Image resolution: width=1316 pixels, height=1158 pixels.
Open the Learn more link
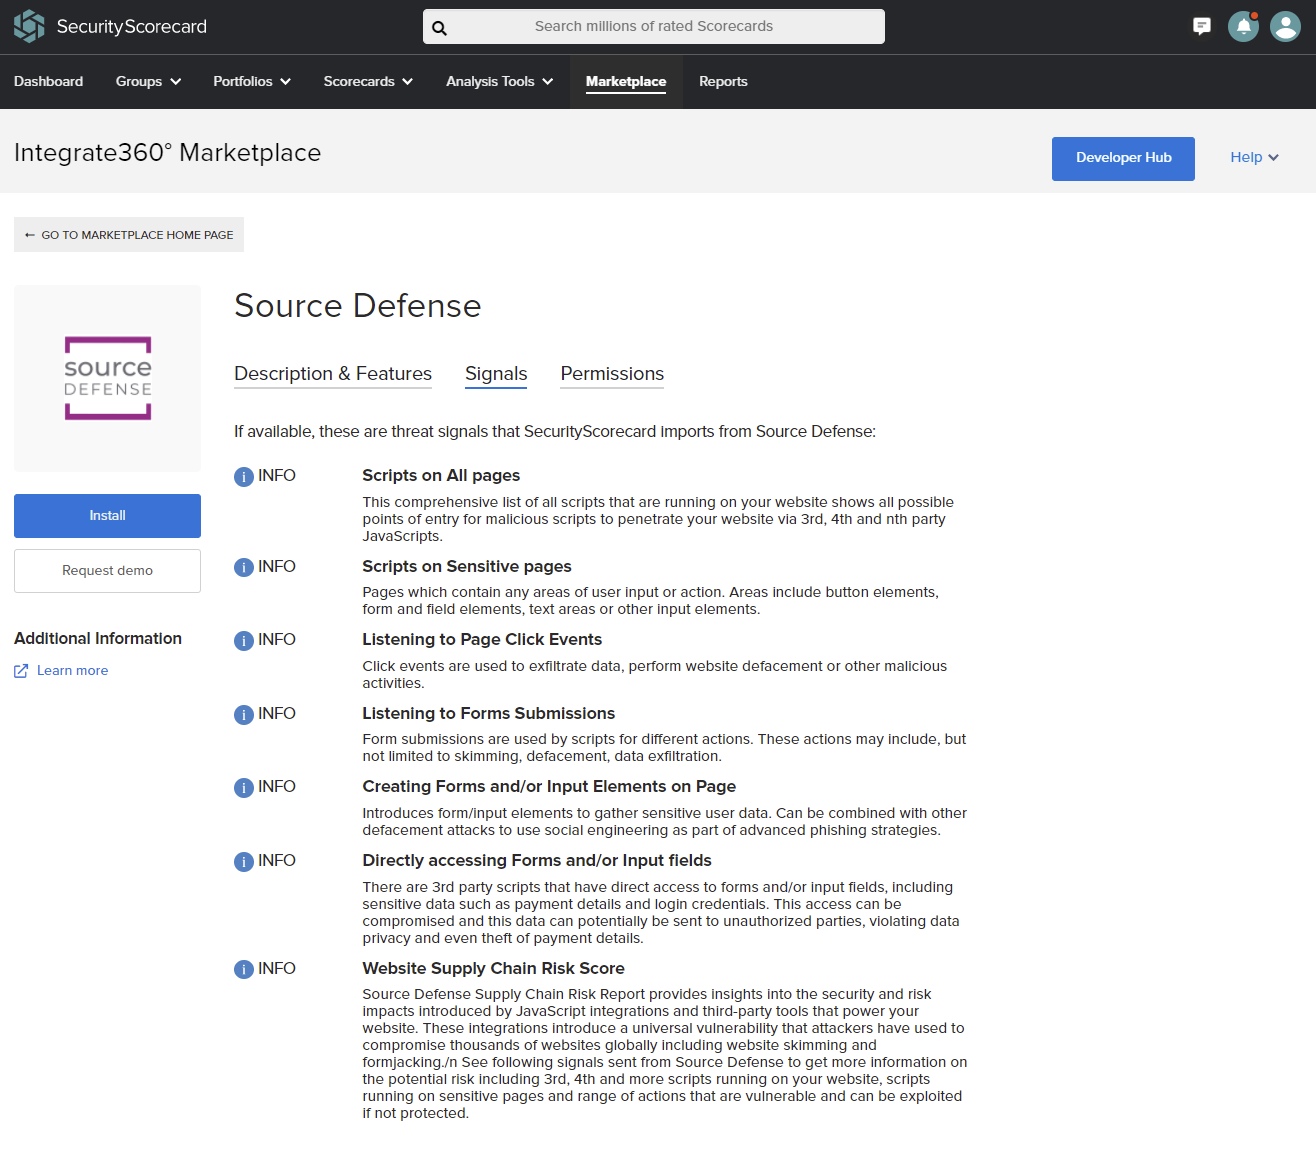pyautogui.click(x=72, y=670)
